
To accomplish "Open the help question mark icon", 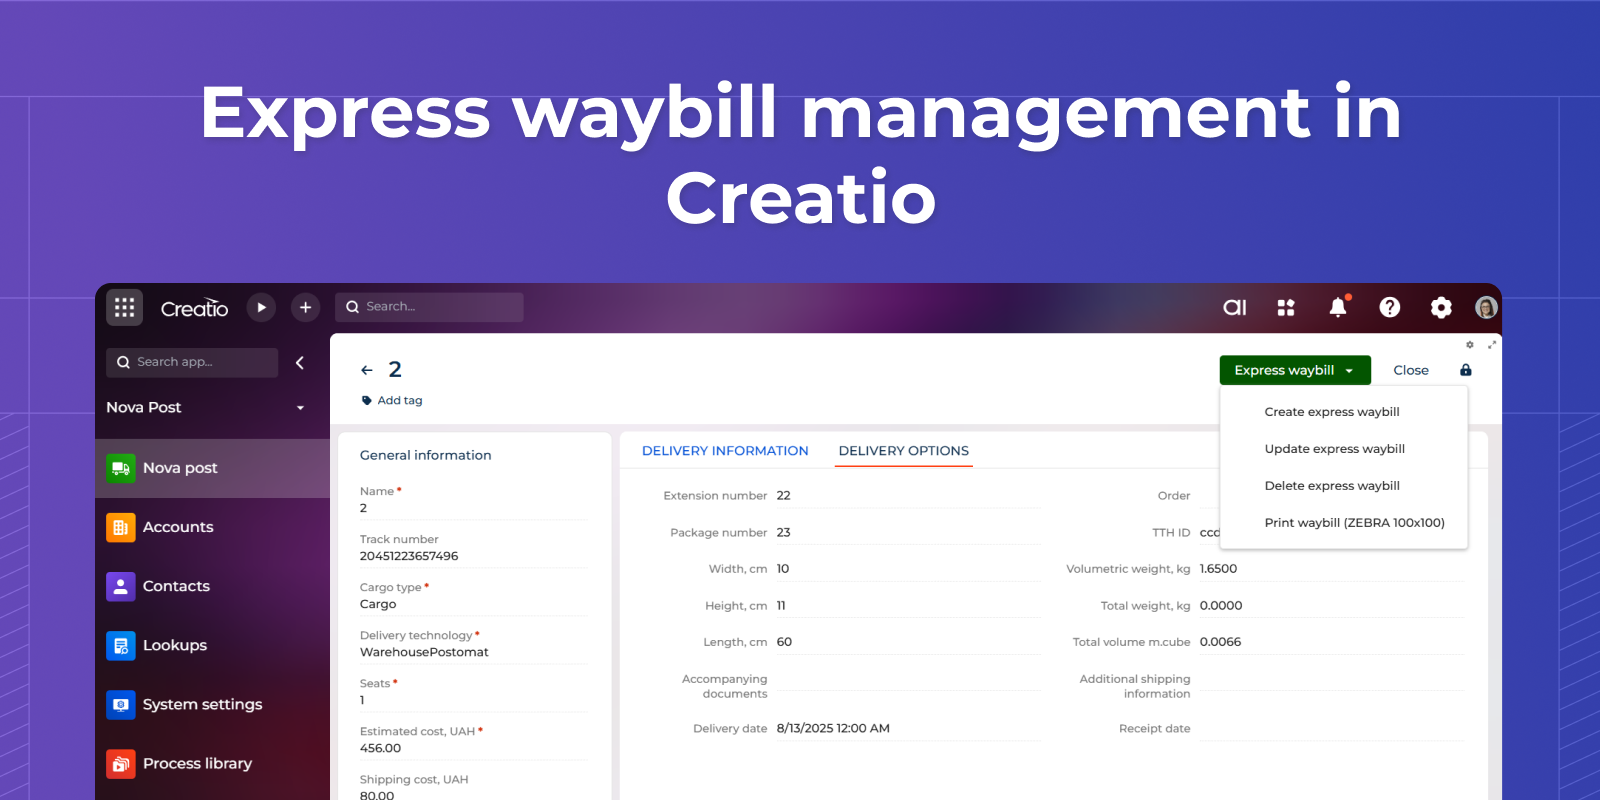I will [1389, 307].
